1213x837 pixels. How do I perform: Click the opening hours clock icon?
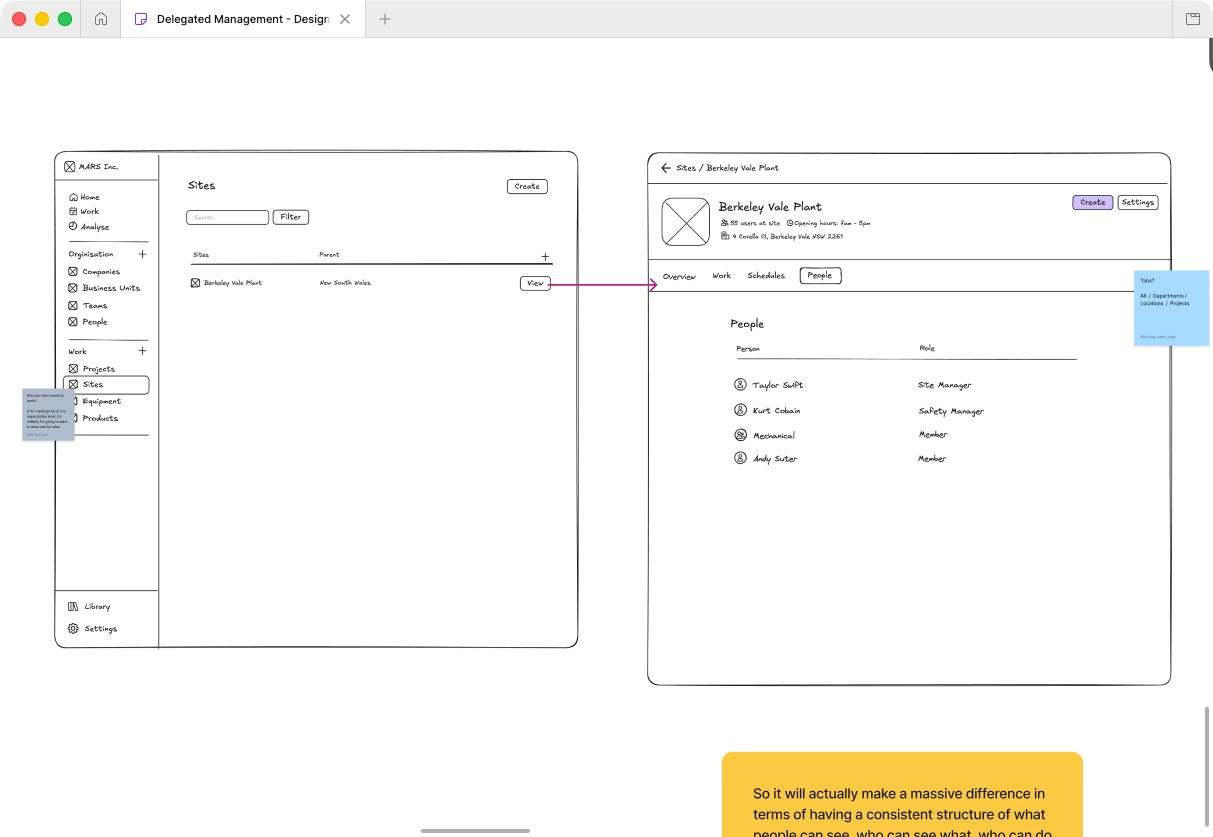[790, 223]
